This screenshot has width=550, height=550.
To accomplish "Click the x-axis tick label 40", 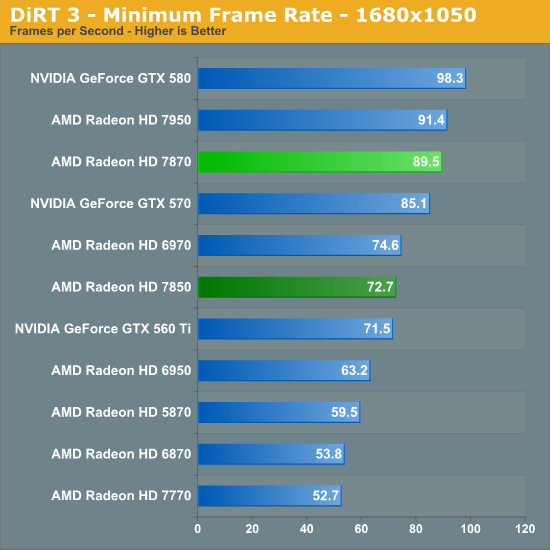I will tap(307, 529).
